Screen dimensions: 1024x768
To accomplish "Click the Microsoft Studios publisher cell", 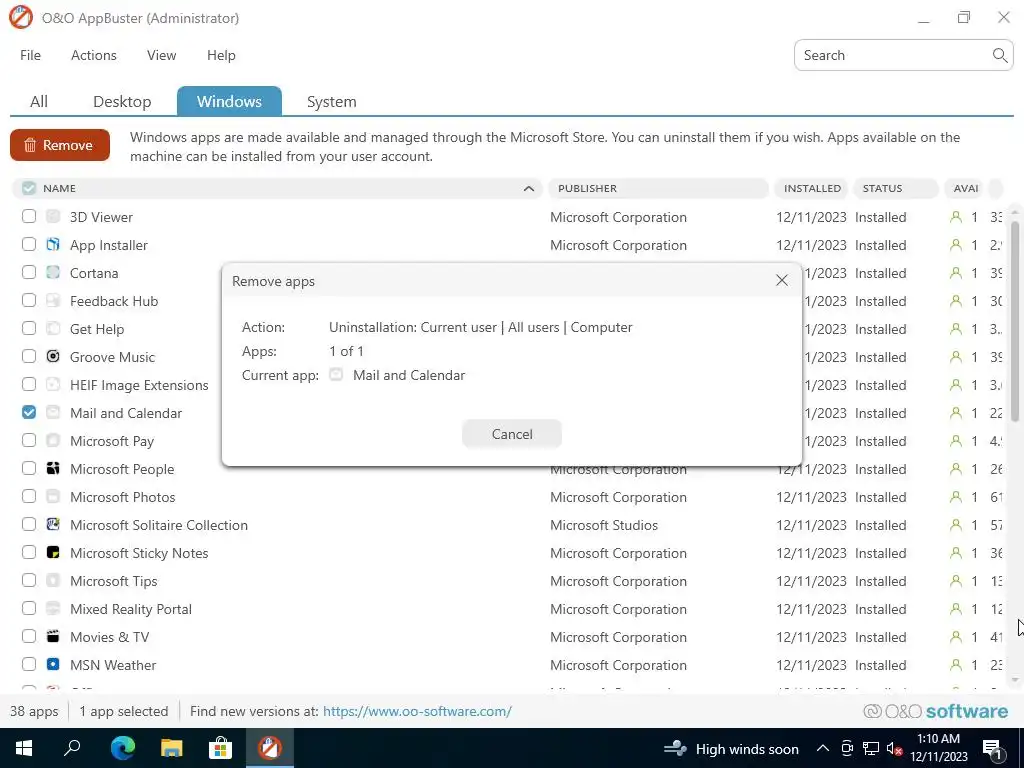I will (x=603, y=525).
